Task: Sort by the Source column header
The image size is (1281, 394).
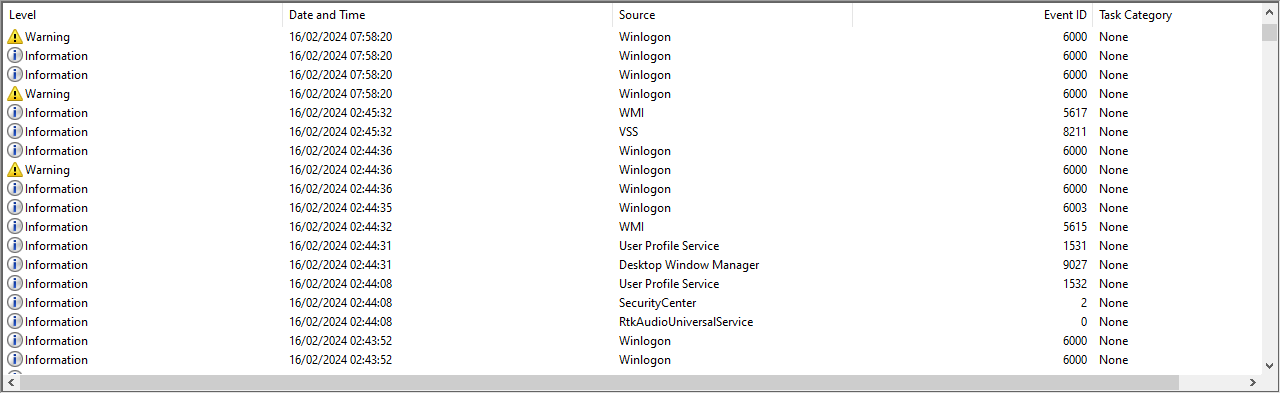Action: coord(733,15)
